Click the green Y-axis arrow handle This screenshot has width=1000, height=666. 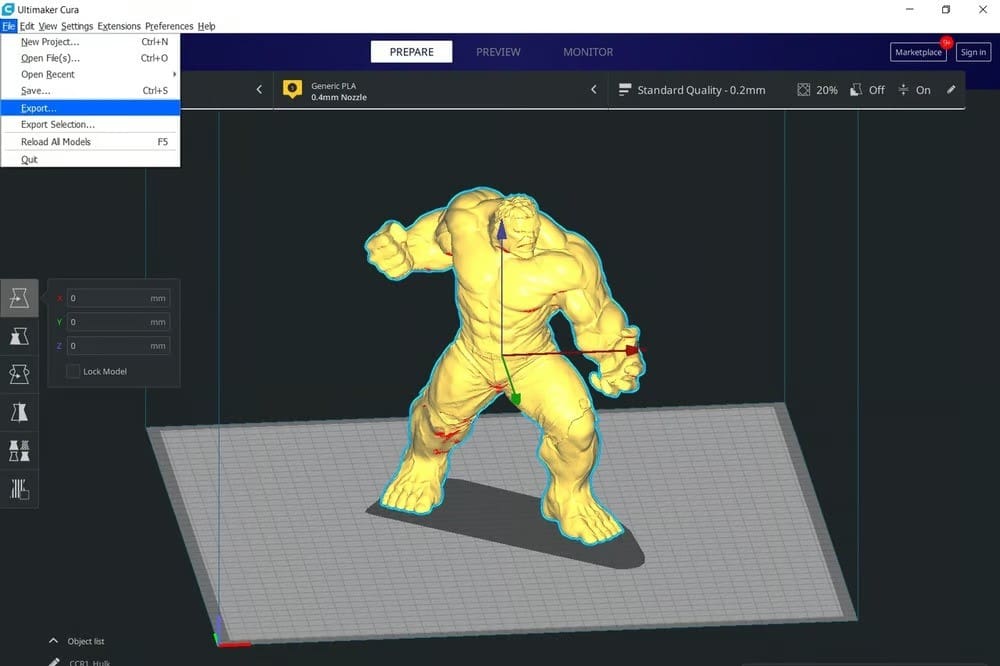515,398
